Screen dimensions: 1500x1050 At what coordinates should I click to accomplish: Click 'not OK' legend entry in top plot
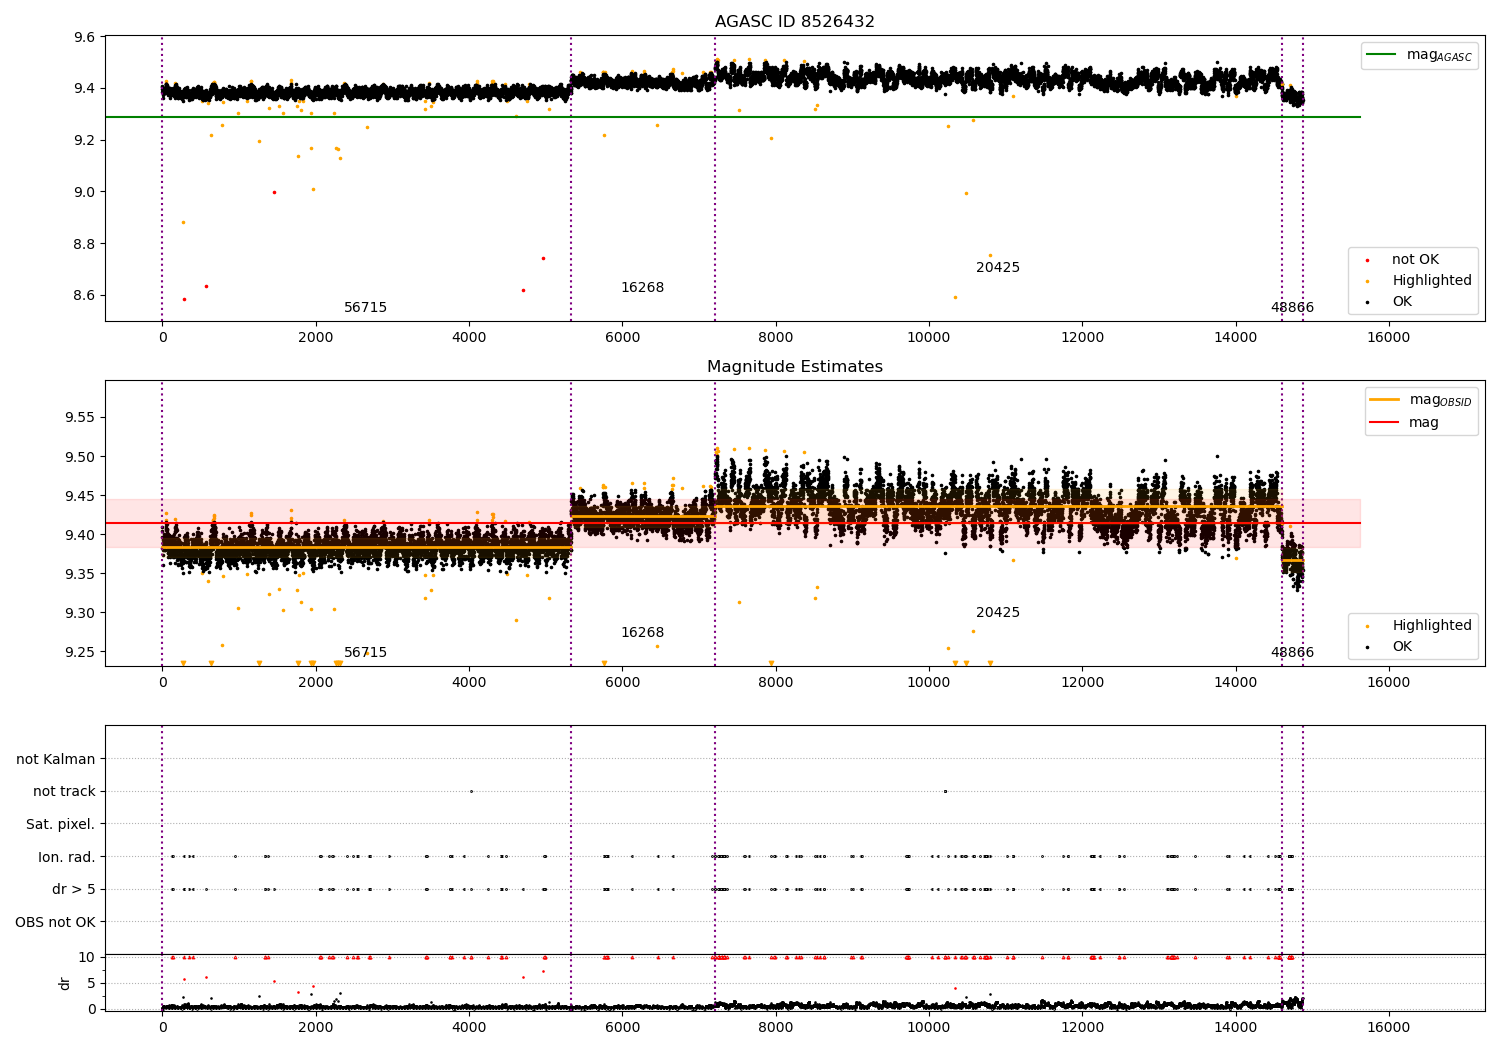pyautogui.click(x=1415, y=260)
